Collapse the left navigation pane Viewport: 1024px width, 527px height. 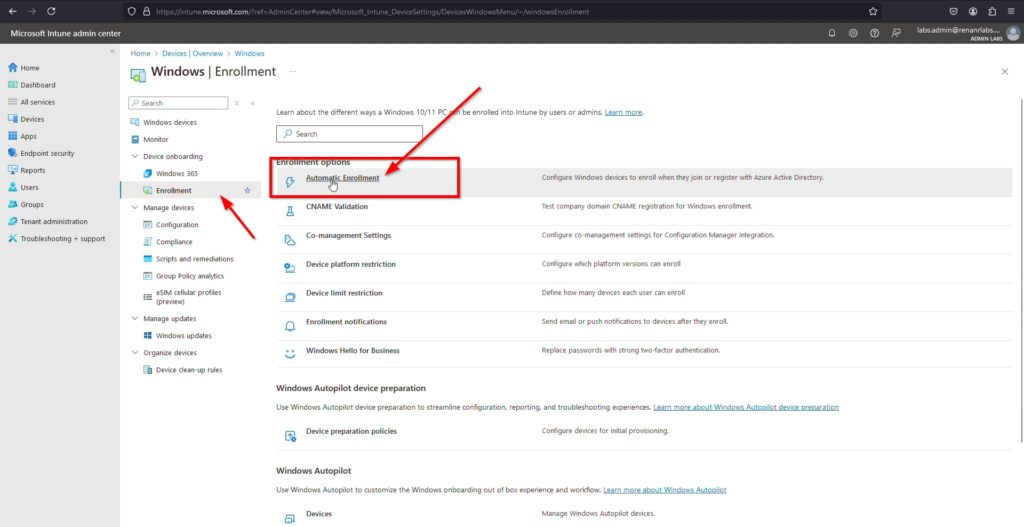pos(112,51)
